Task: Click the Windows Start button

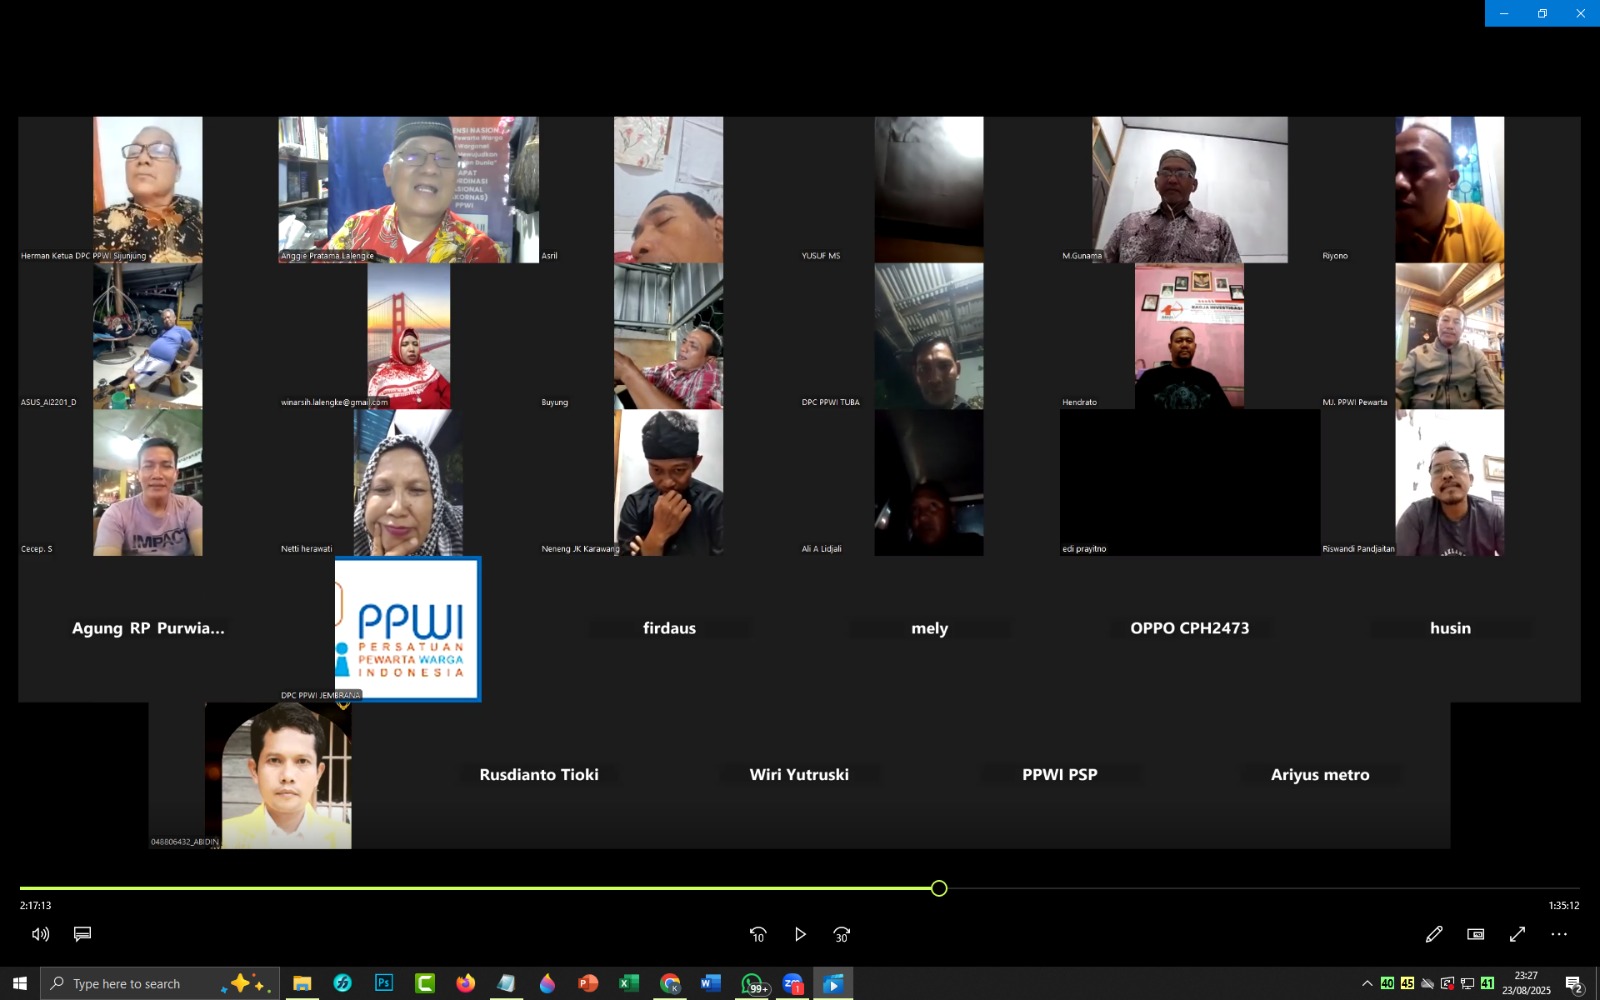Action: [19, 984]
